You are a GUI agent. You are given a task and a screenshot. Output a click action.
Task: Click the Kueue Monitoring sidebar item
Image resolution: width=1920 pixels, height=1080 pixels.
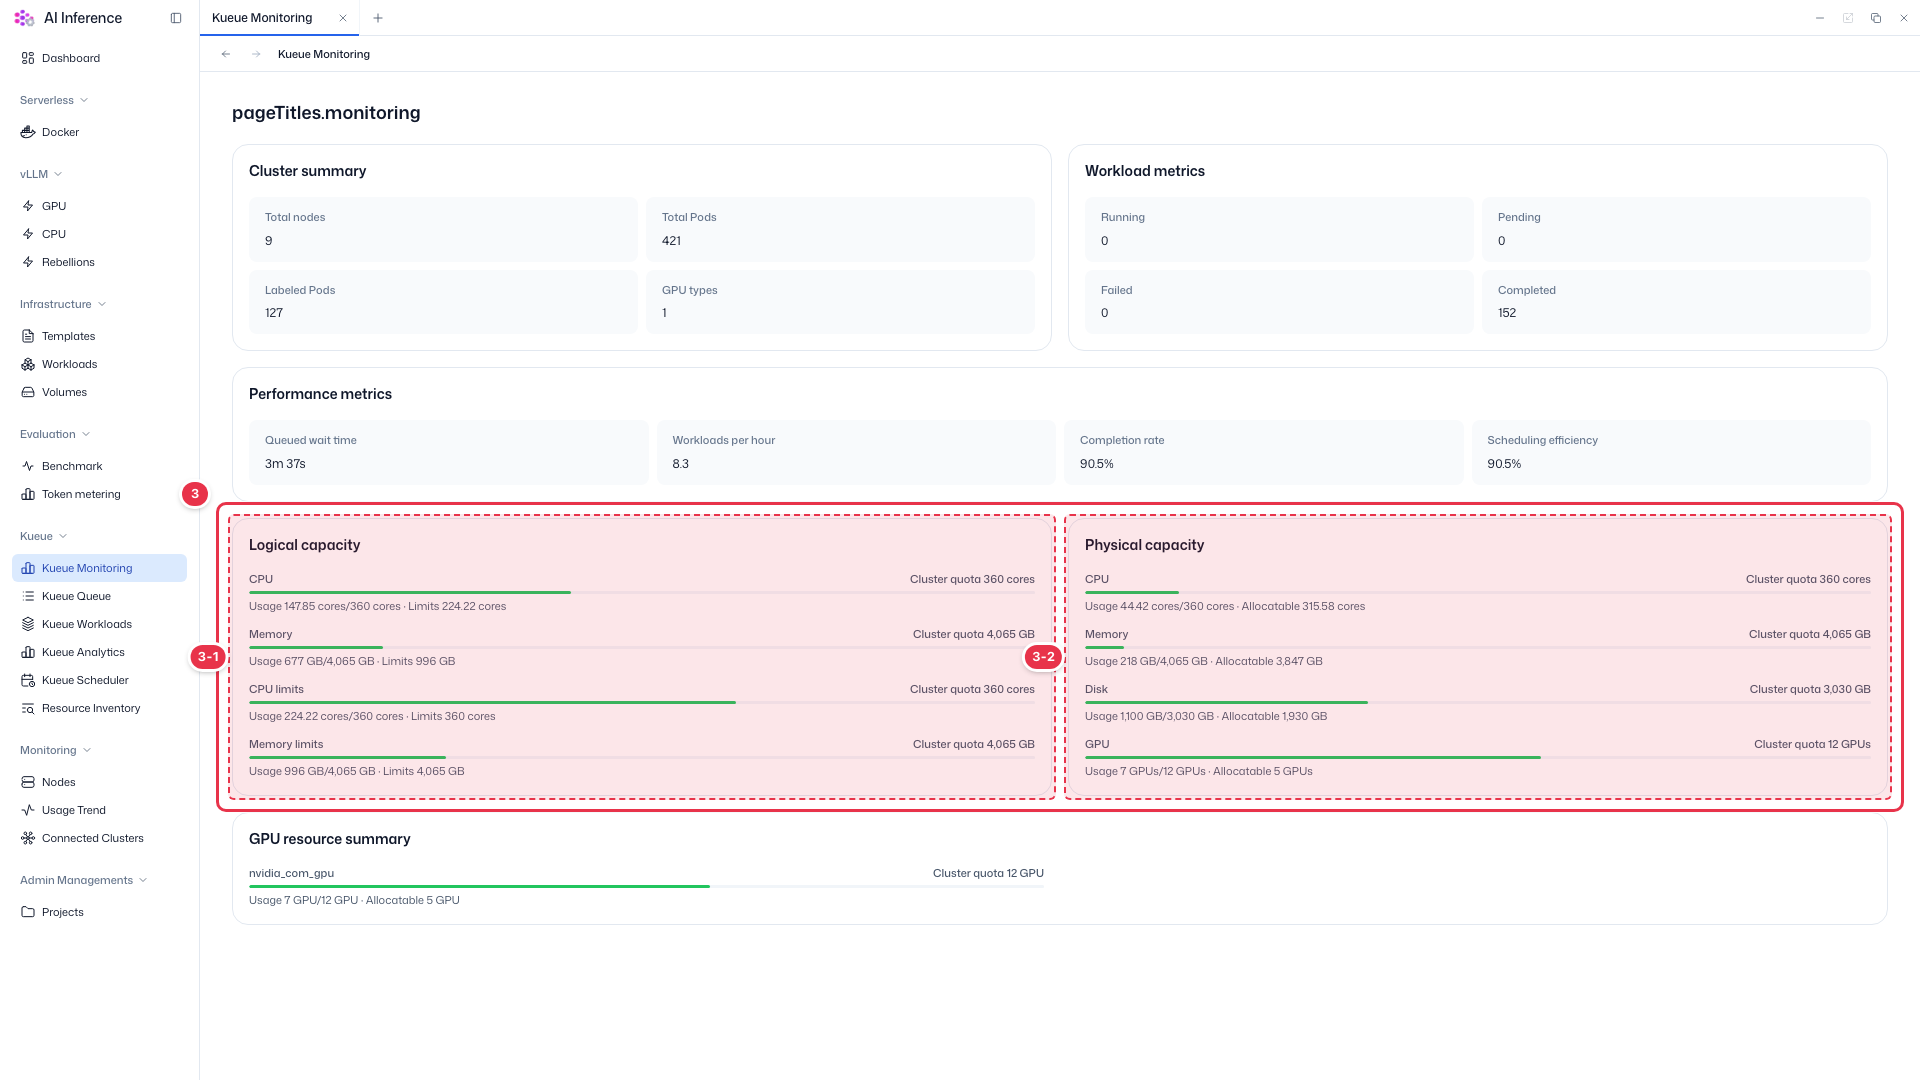[x=99, y=568]
